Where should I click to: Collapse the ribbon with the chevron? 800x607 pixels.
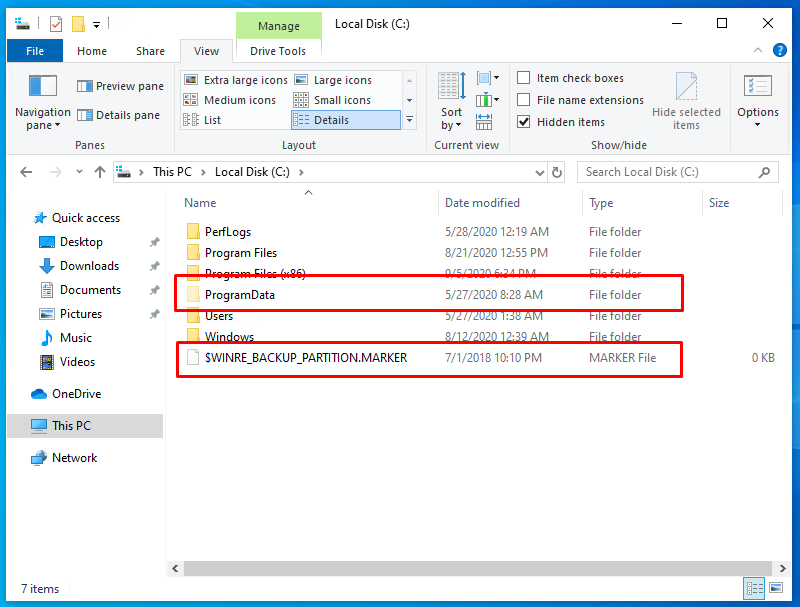pyautogui.click(x=758, y=50)
